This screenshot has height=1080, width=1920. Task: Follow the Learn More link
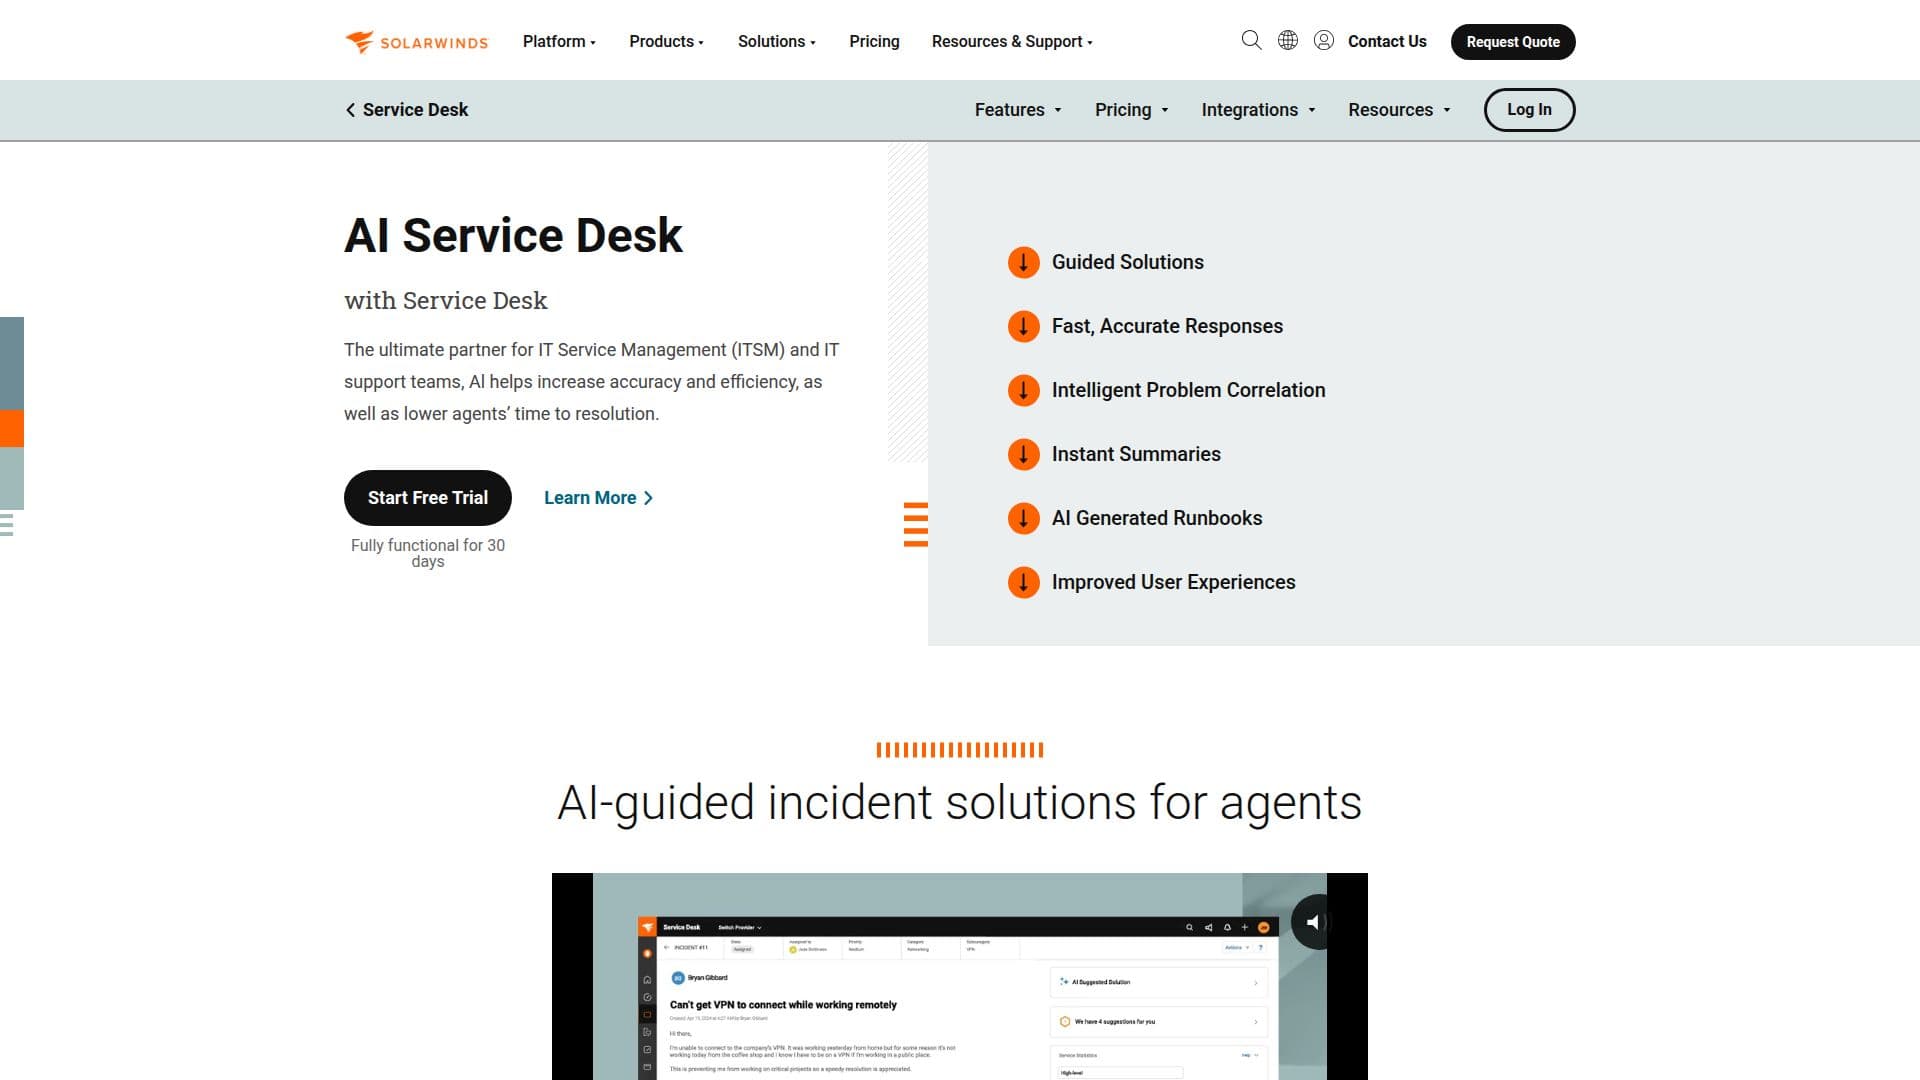[598, 498]
